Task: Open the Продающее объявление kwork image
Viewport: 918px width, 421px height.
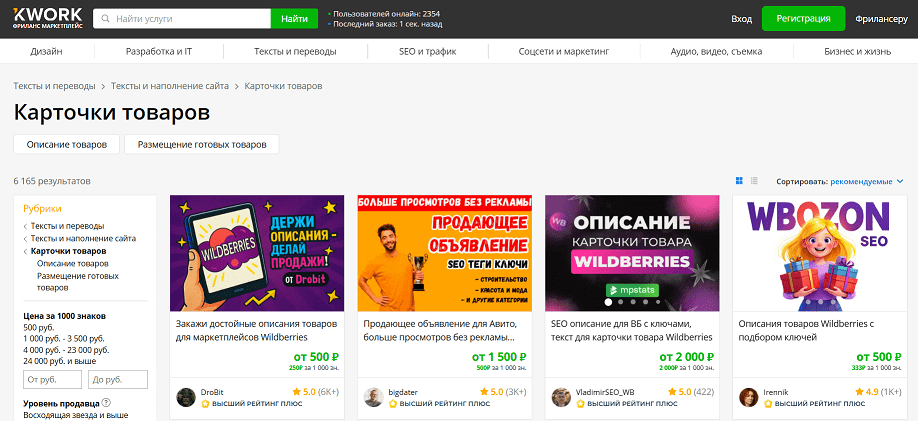Action: [x=445, y=253]
